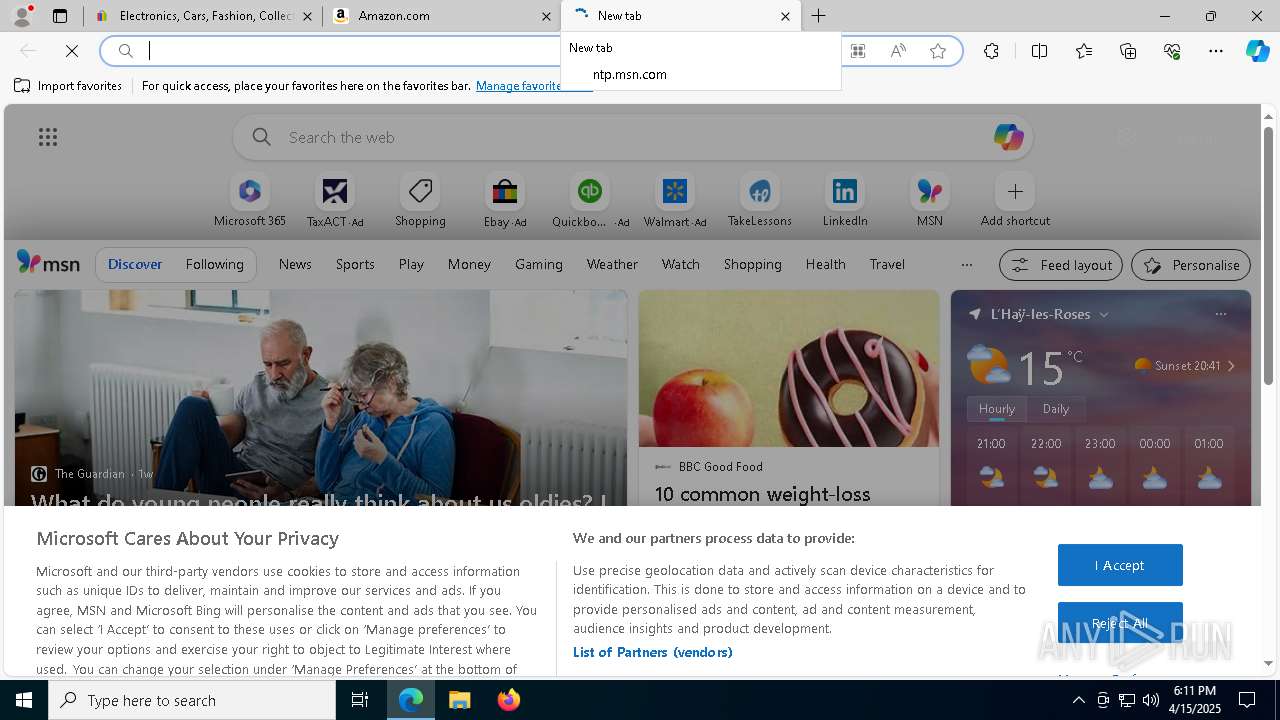Expand the Sunset 20:41 arrow
Image resolution: width=1280 pixels, height=720 pixels.
(x=1231, y=366)
